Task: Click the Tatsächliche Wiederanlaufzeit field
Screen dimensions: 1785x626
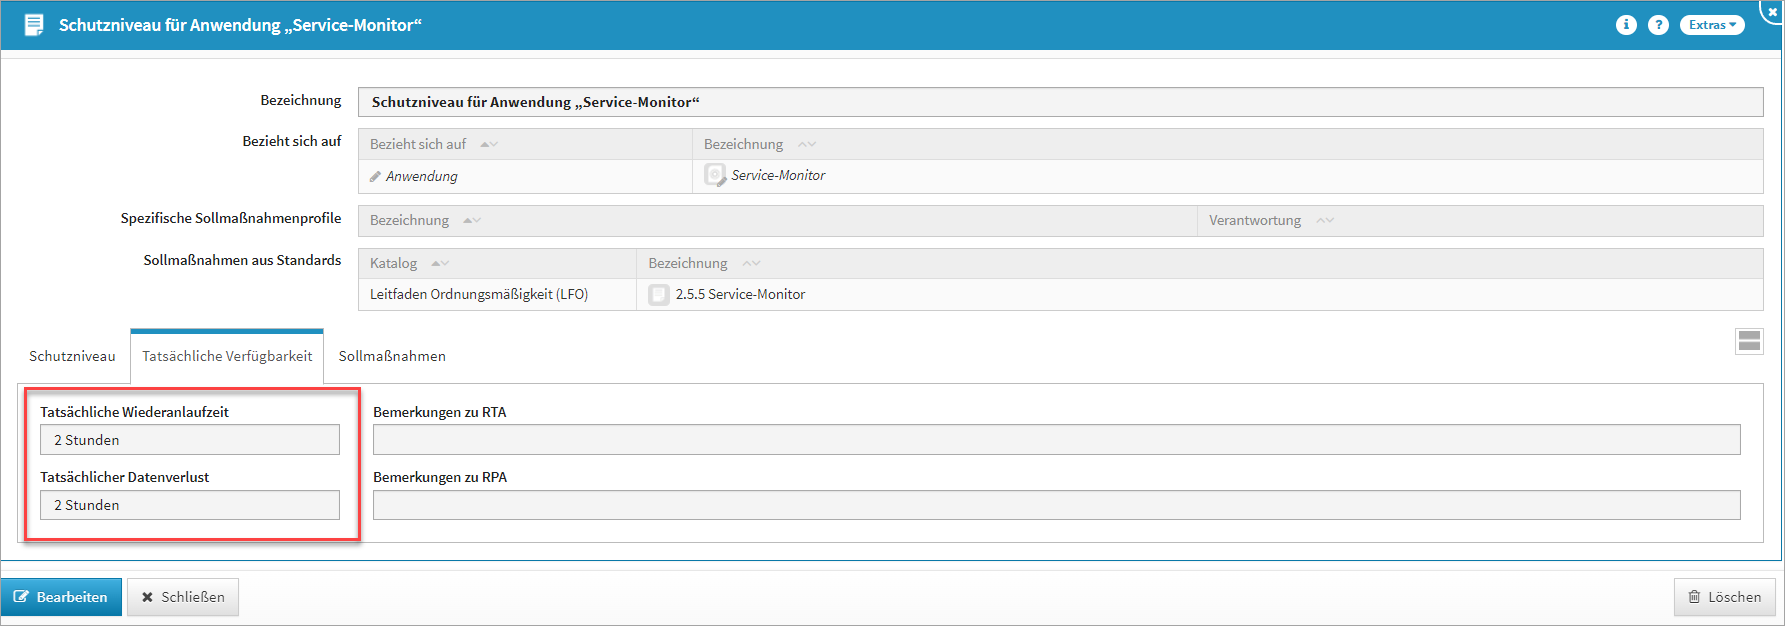Action: tap(190, 440)
